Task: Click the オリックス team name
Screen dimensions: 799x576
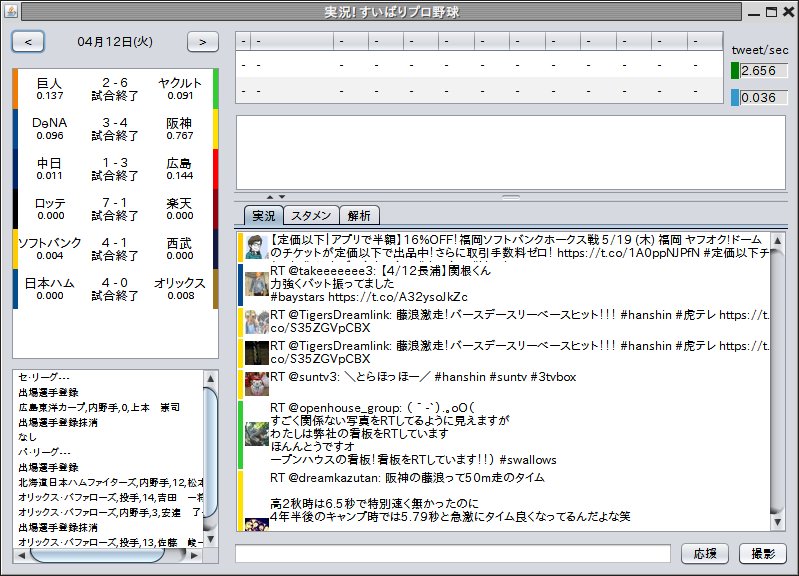Action: (x=180, y=282)
